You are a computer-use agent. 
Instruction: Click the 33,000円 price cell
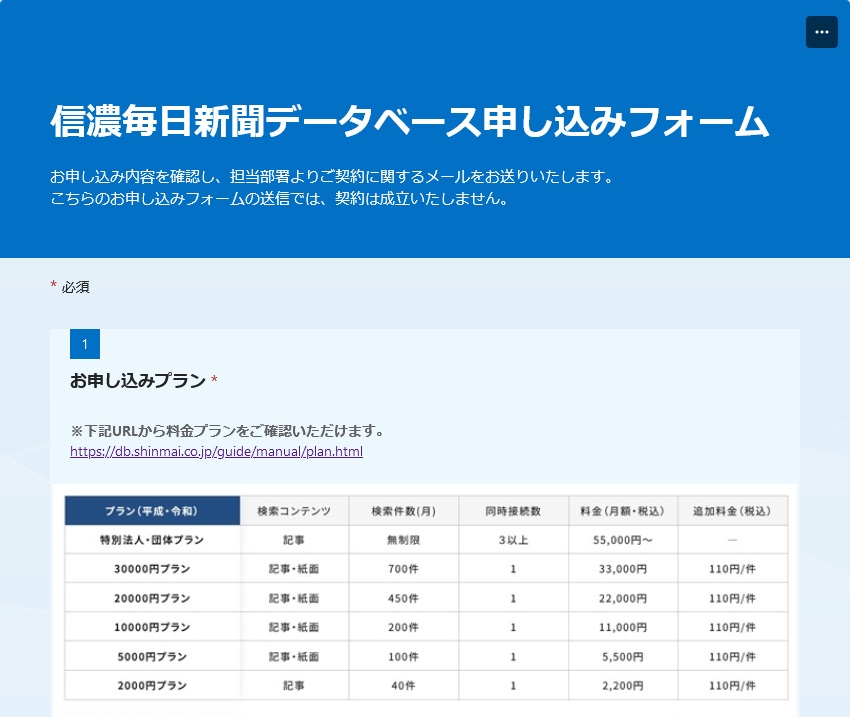[622, 569]
